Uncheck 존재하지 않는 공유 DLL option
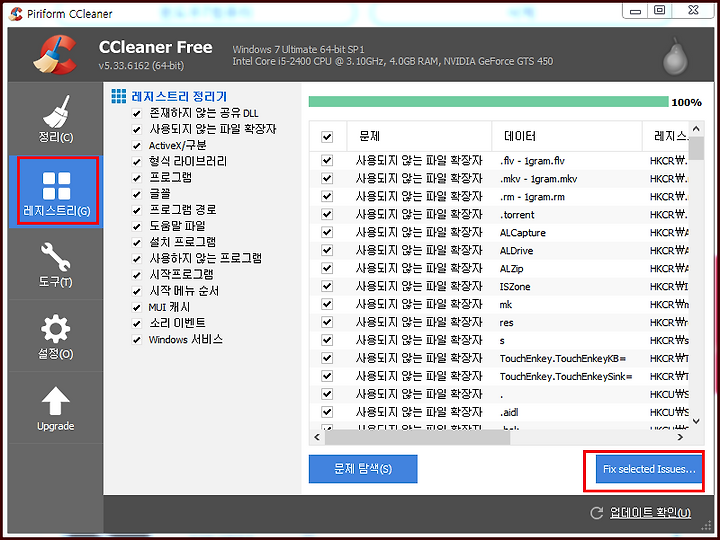This screenshot has height=540, width=720. coord(136,114)
